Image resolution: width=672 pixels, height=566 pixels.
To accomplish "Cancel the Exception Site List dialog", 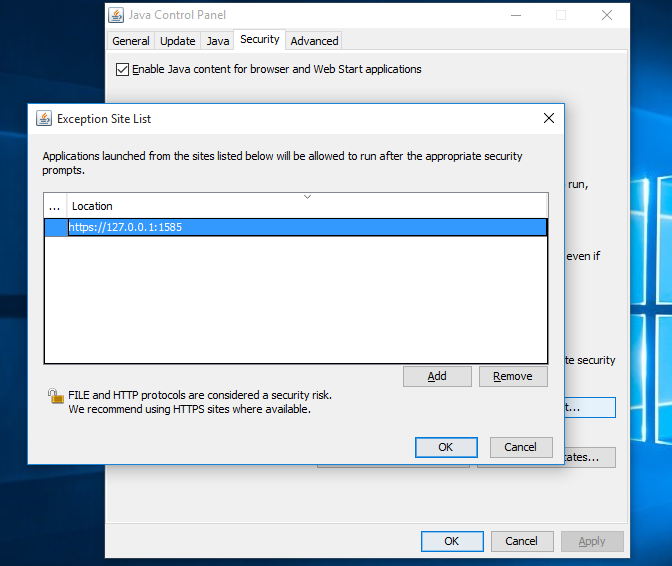I will (x=521, y=447).
